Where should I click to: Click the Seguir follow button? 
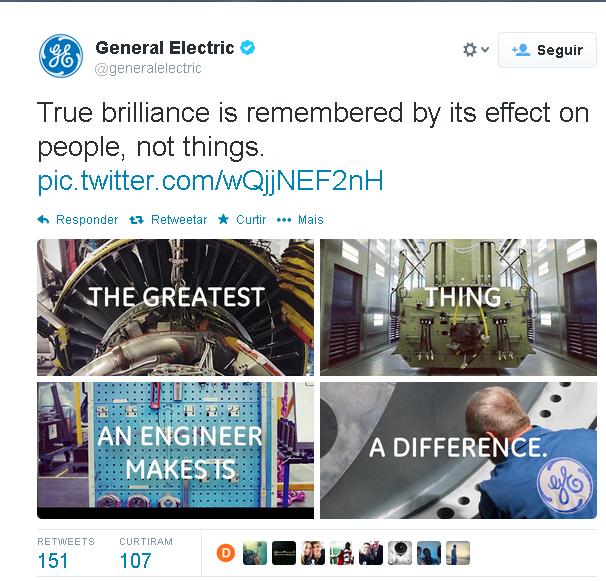(547, 50)
